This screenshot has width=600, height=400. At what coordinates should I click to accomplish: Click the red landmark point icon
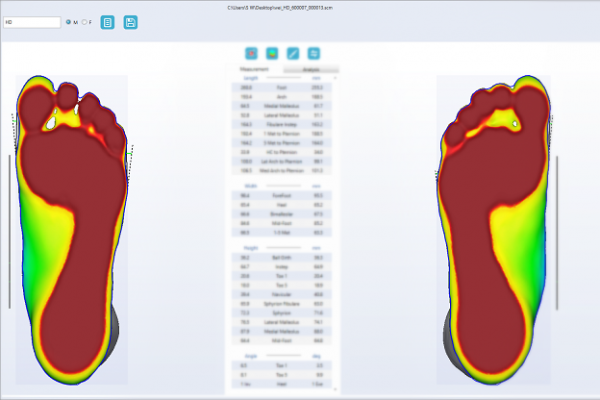(x=251, y=54)
